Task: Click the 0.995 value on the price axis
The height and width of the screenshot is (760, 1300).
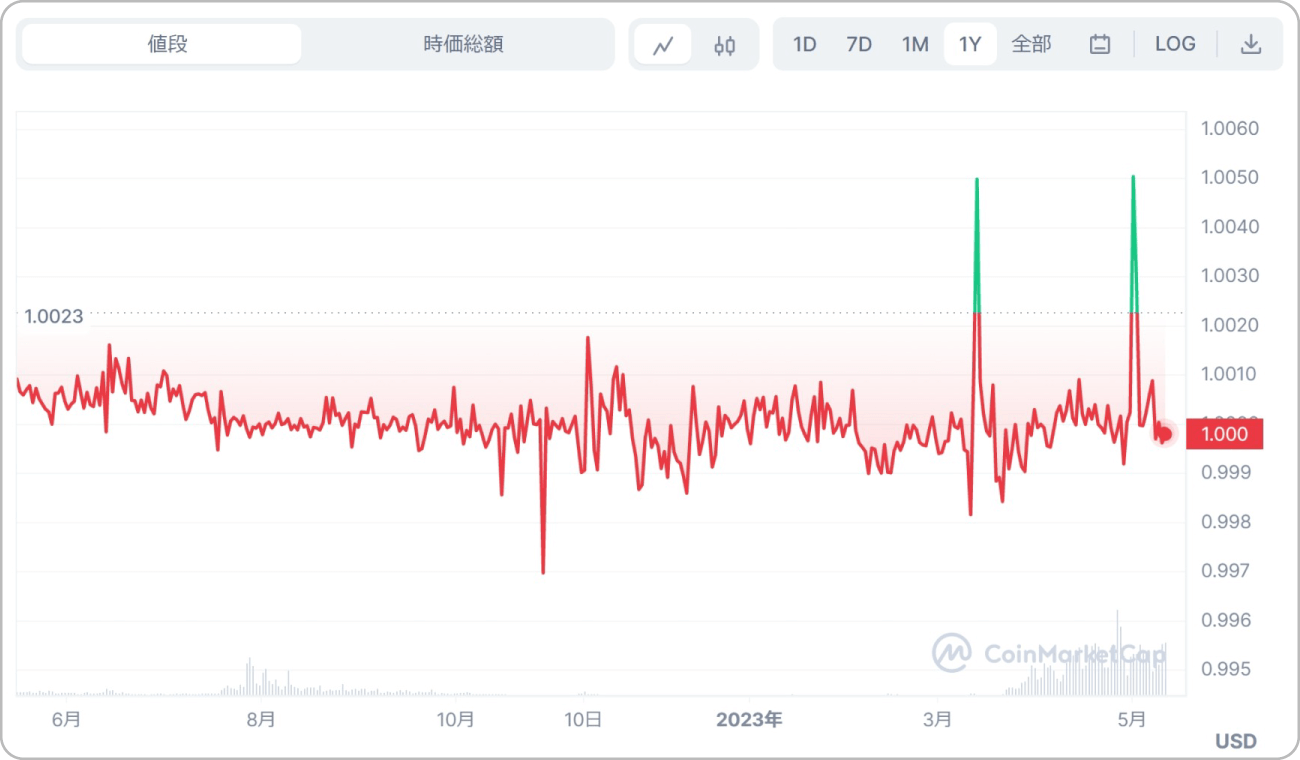Action: (1225, 669)
